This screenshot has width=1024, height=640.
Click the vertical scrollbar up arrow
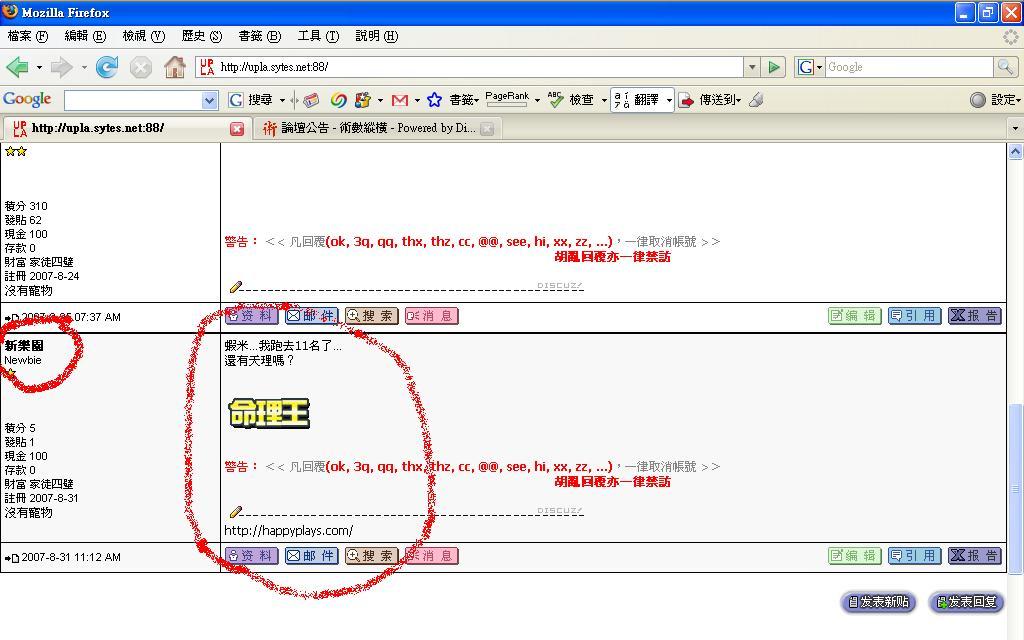click(x=1015, y=151)
